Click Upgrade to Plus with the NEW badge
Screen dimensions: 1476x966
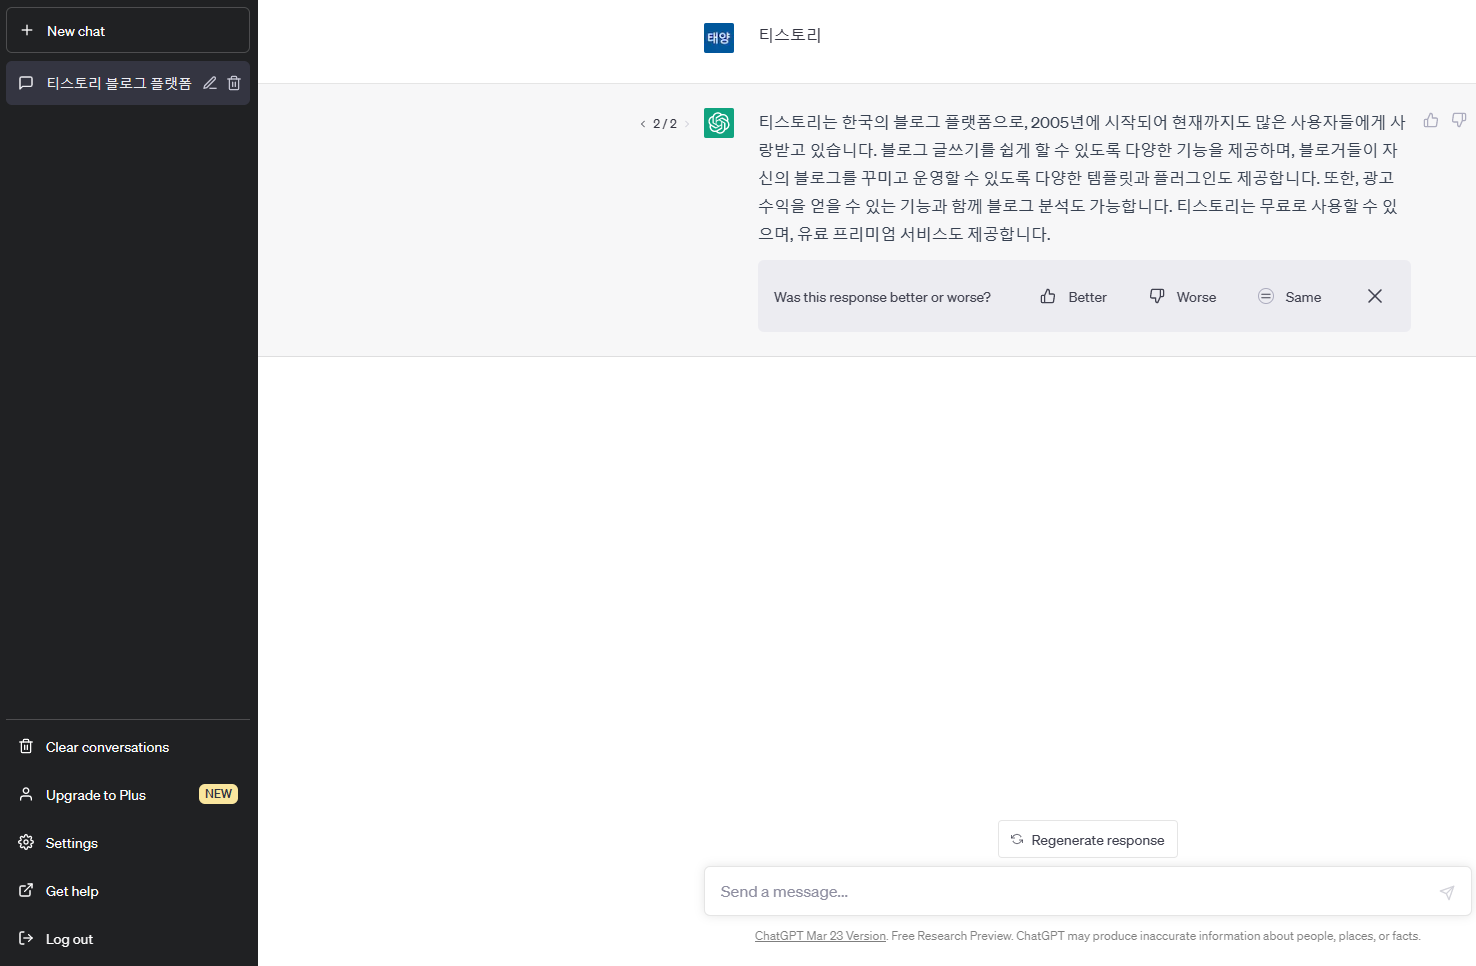click(95, 794)
